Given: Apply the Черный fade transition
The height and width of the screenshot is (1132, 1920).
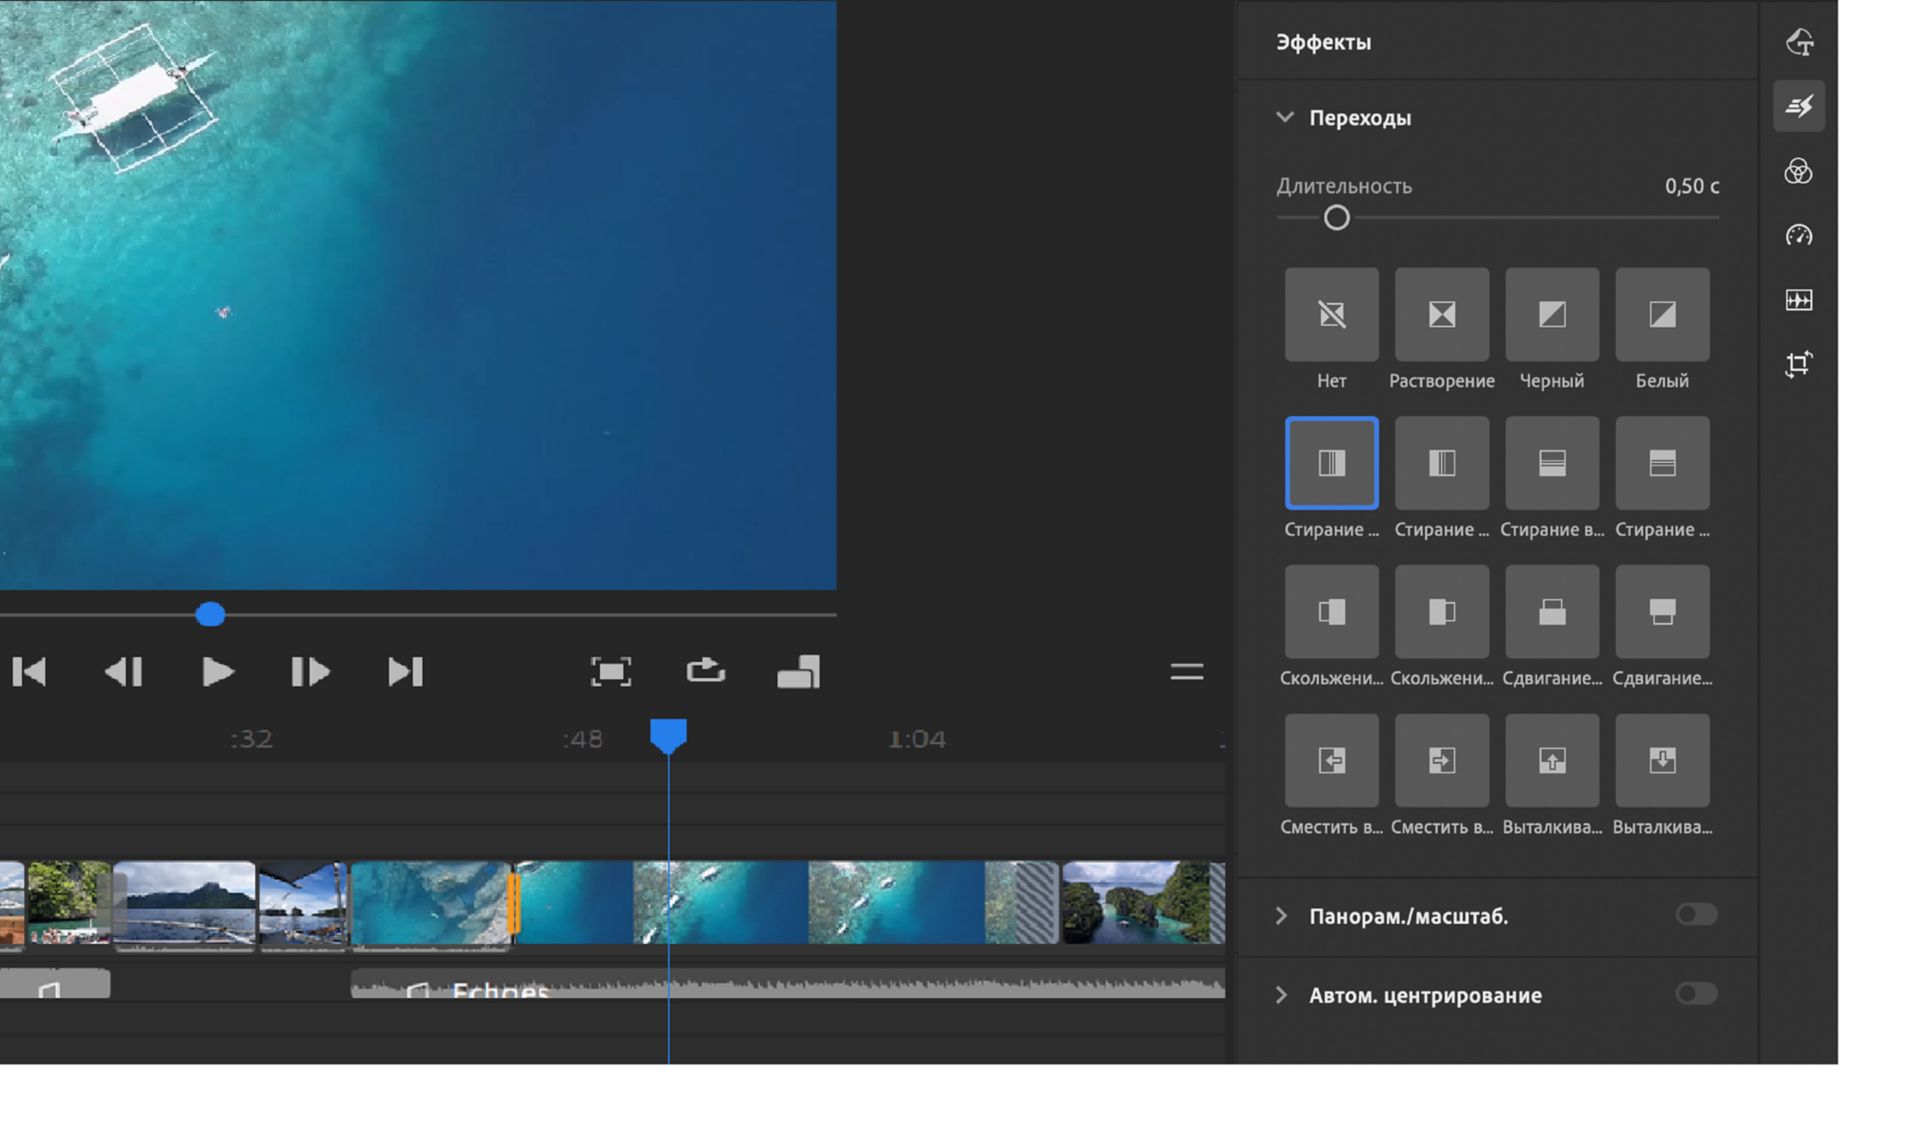Looking at the screenshot, I should pos(1551,315).
